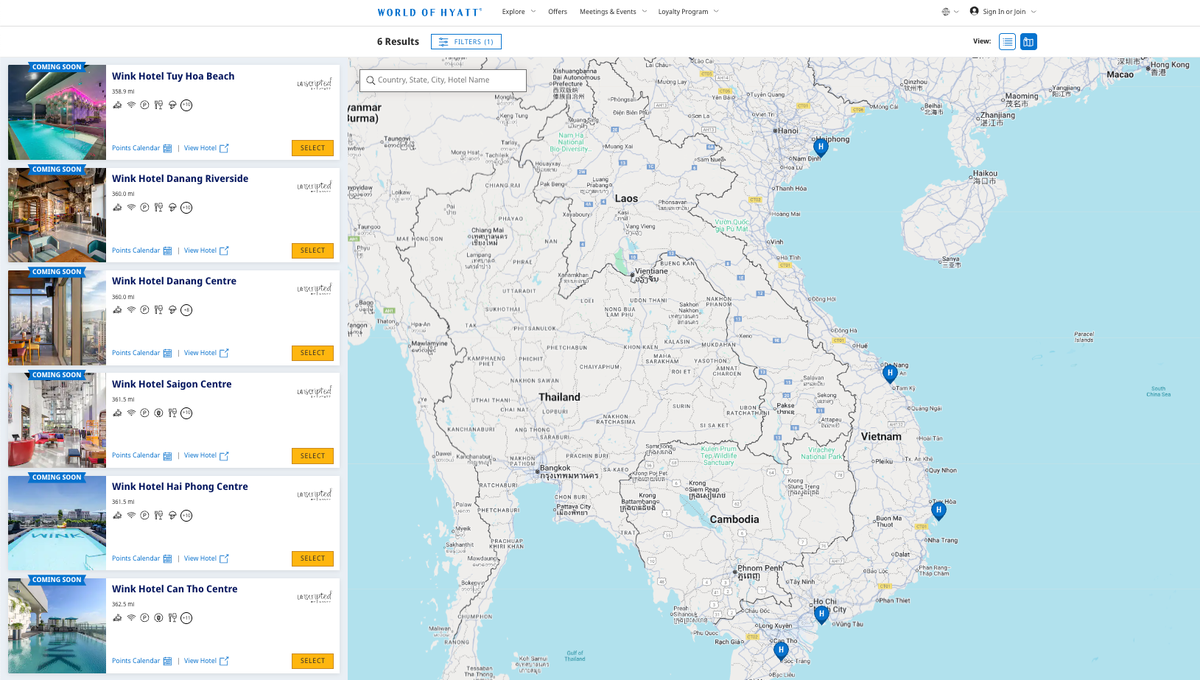Screen dimensions: 1200x680
Task: Click the World of Hyatt logo
Action: click(x=430, y=12)
